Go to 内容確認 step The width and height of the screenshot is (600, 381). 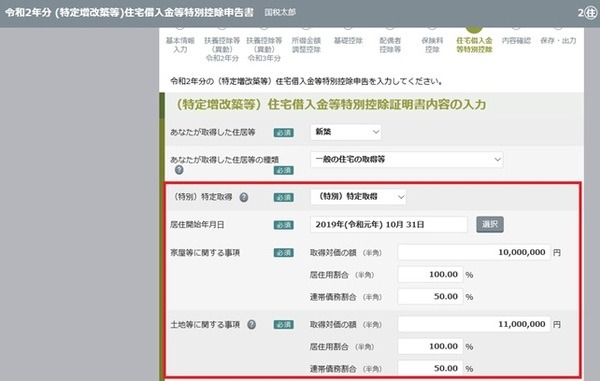coord(516,41)
